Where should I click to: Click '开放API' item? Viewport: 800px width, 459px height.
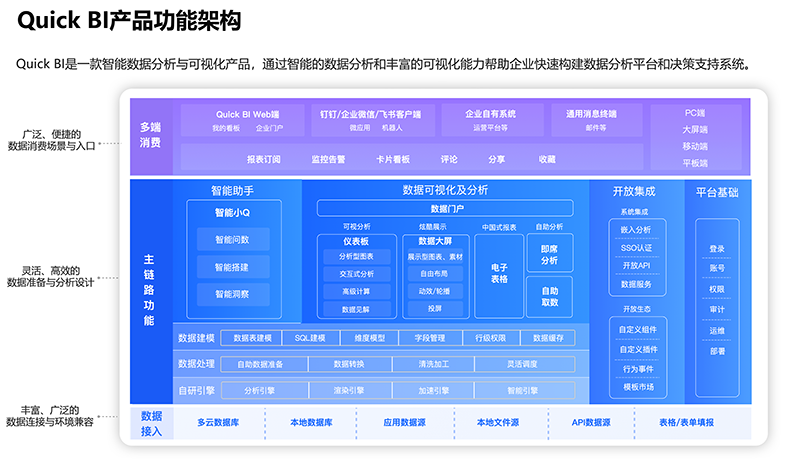(x=636, y=266)
